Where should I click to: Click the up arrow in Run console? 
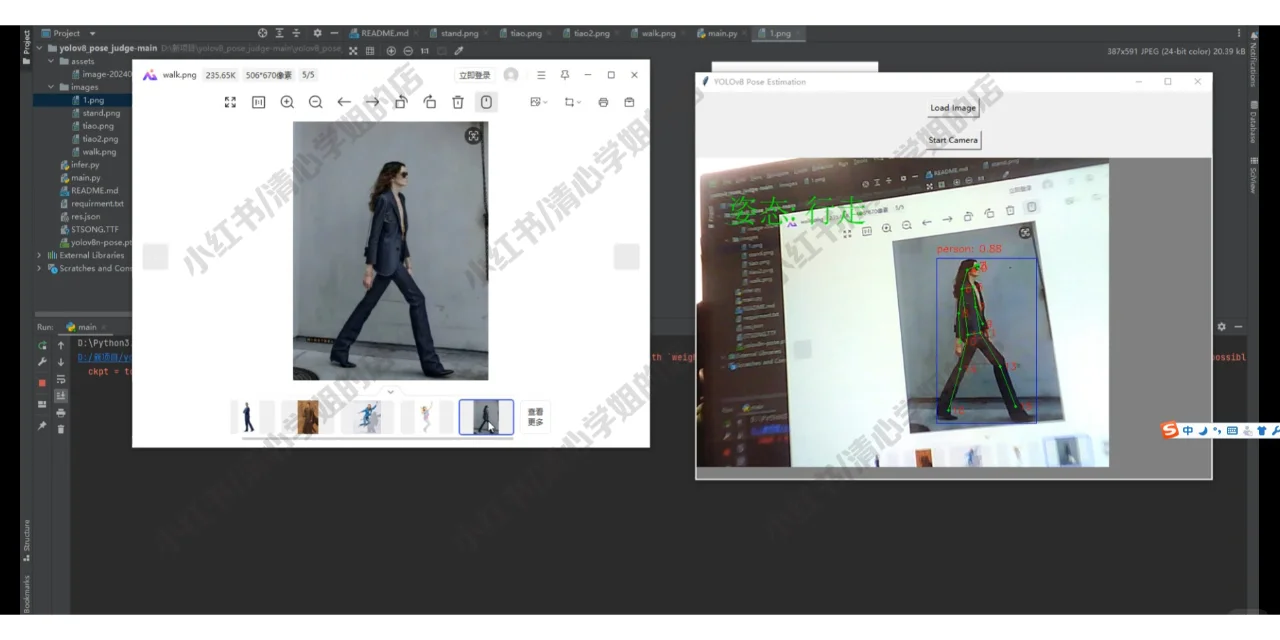(x=61, y=345)
